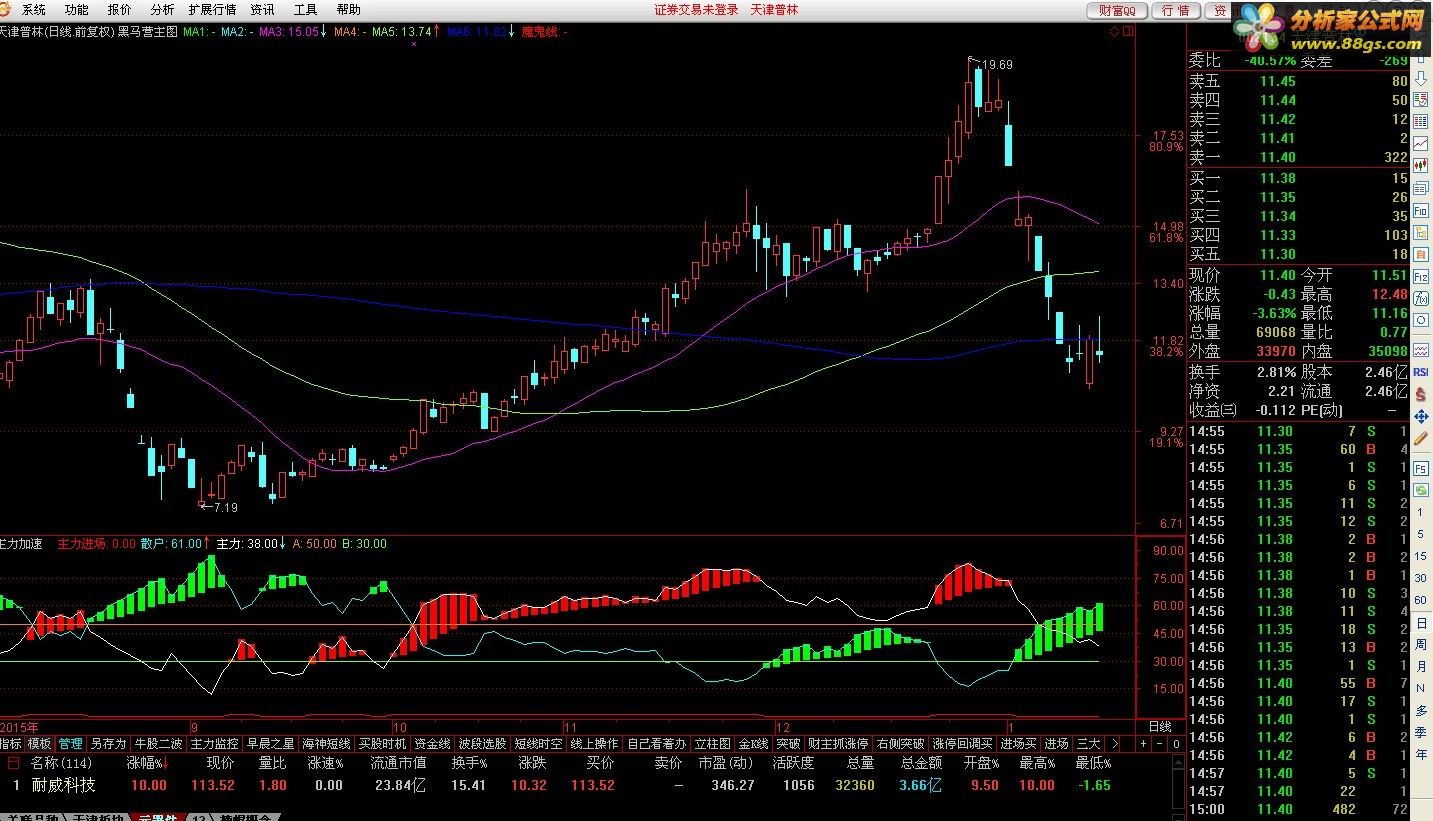Open the 资讯 menu

(x=263, y=10)
